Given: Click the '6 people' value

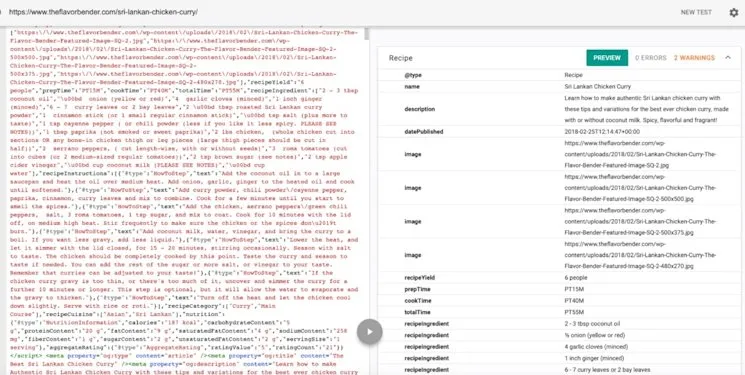Looking at the screenshot, I should point(576,278).
